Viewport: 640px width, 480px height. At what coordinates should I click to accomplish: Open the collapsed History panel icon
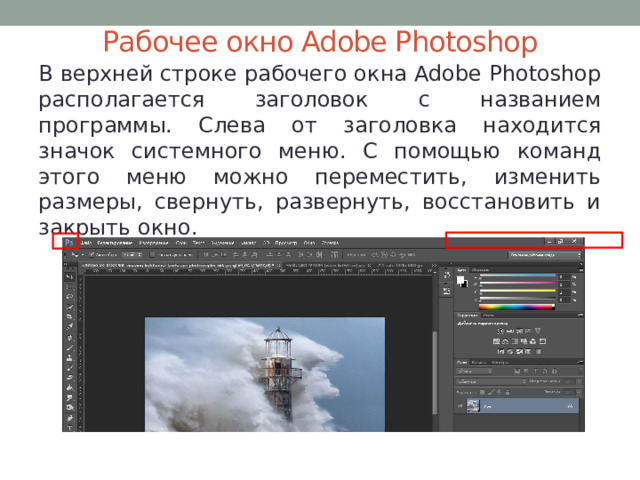point(447,276)
